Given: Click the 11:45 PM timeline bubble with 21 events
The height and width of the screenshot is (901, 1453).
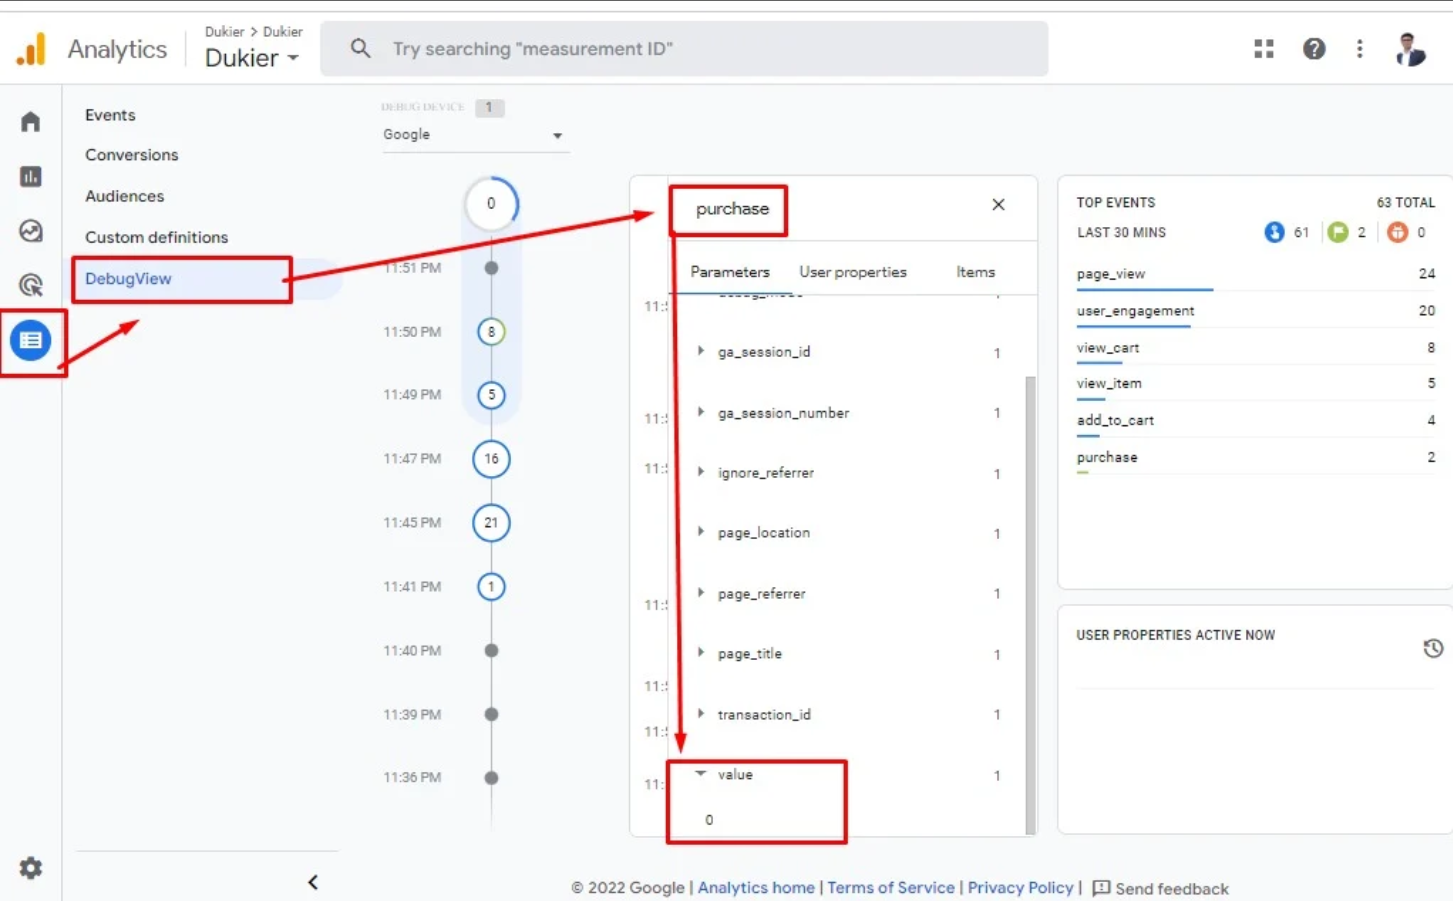Looking at the screenshot, I should point(491,523).
